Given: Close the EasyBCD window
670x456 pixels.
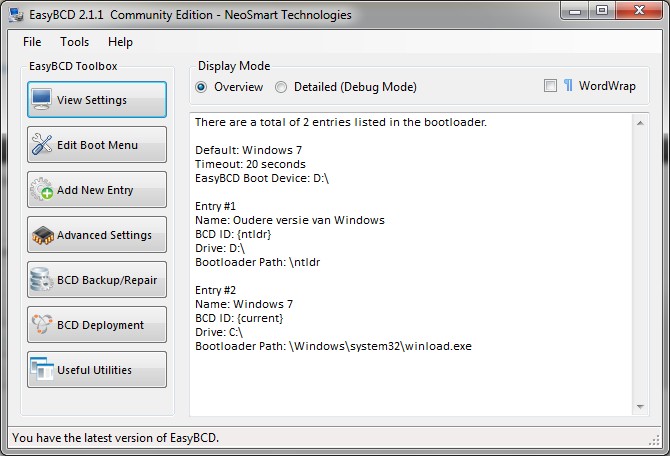Looking at the screenshot, I should pyautogui.click(x=639, y=10).
